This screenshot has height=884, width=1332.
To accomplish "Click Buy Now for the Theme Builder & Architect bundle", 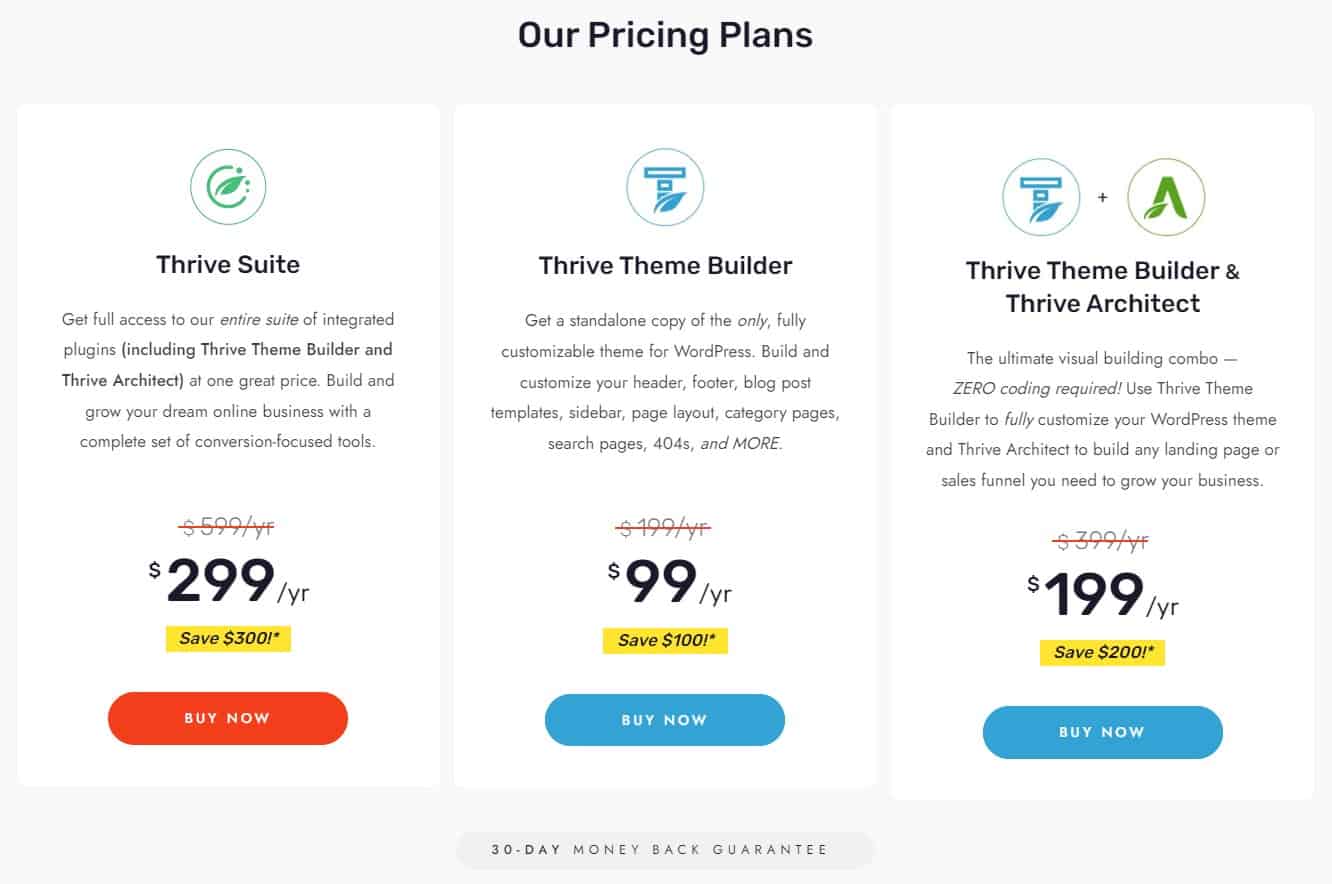I will point(1103,732).
